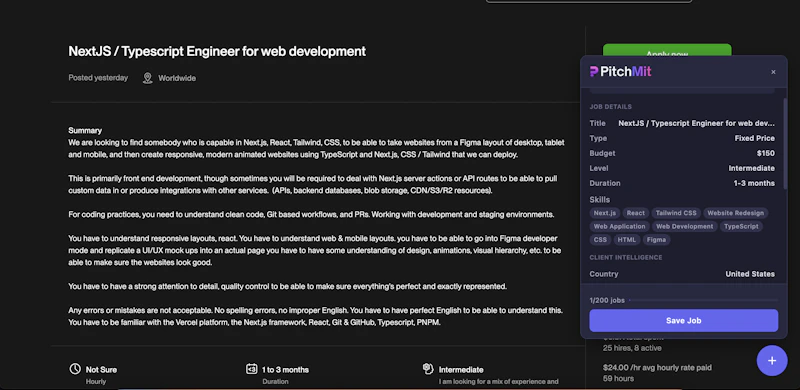The width and height of the screenshot is (800, 390).
Task: Click the PitchMit panel vertical scrollbar
Action: 785,143
